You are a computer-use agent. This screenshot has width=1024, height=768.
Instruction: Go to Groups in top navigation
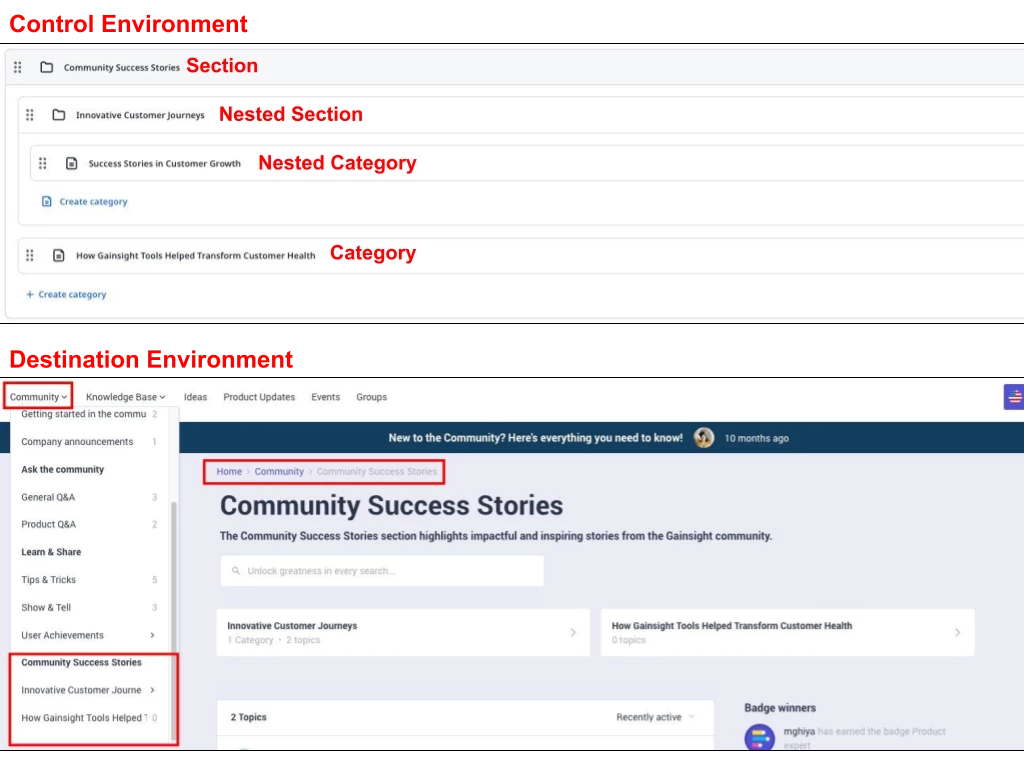coord(372,397)
